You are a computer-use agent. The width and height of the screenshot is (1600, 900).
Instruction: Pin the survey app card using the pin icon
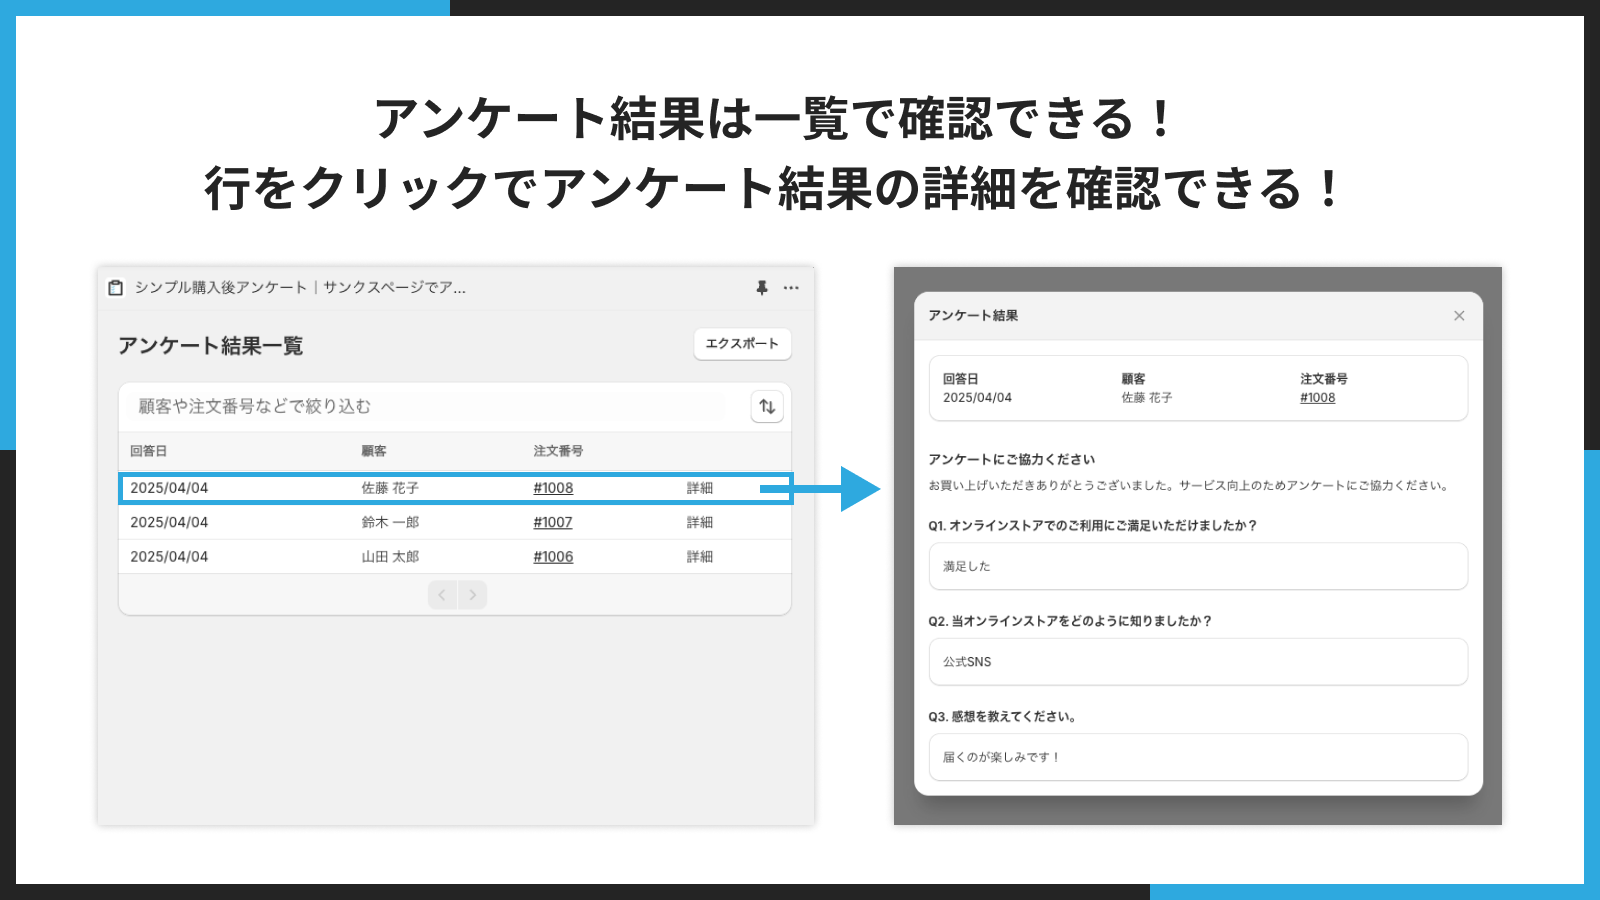pyautogui.click(x=761, y=288)
